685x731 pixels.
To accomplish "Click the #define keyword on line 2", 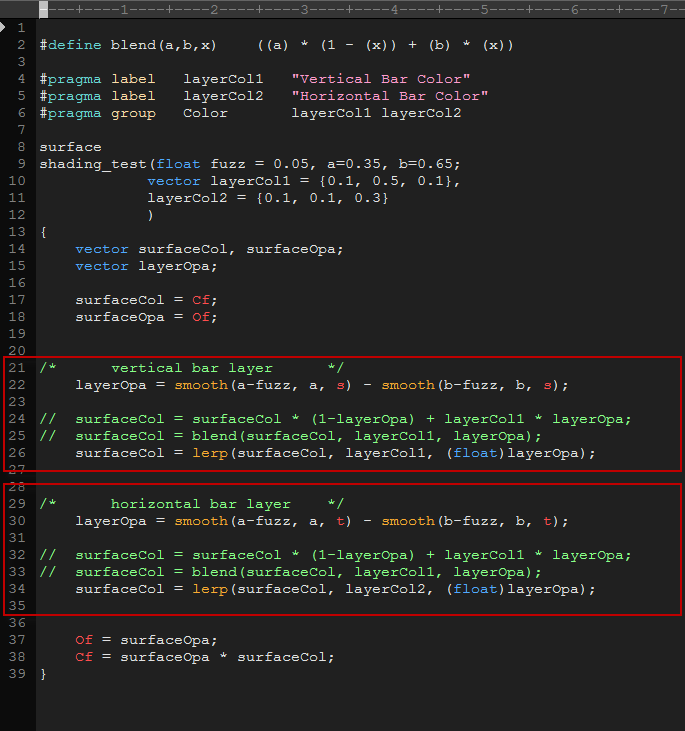I will [x=70, y=45].
